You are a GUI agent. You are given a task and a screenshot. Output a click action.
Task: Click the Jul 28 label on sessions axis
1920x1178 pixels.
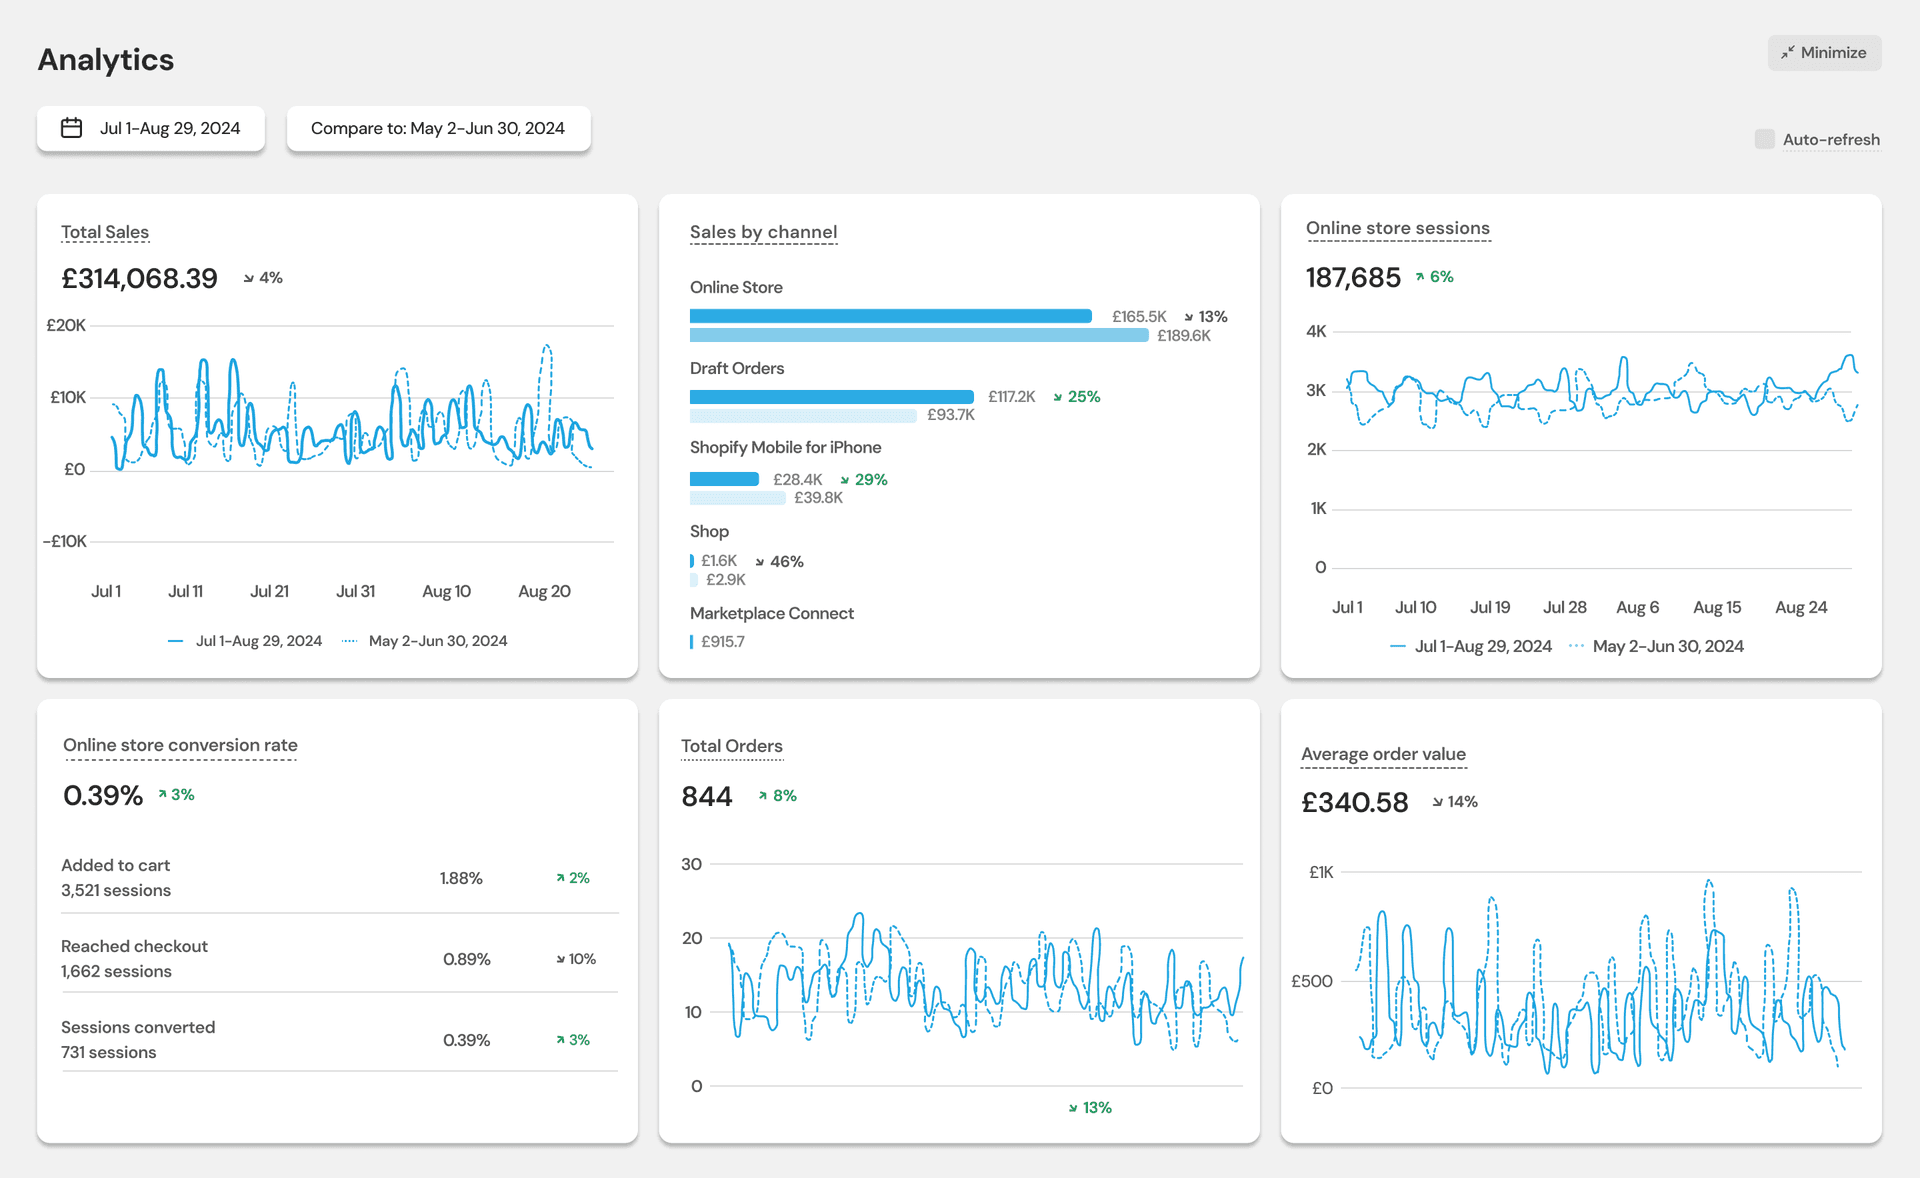tap(1564, 608)
